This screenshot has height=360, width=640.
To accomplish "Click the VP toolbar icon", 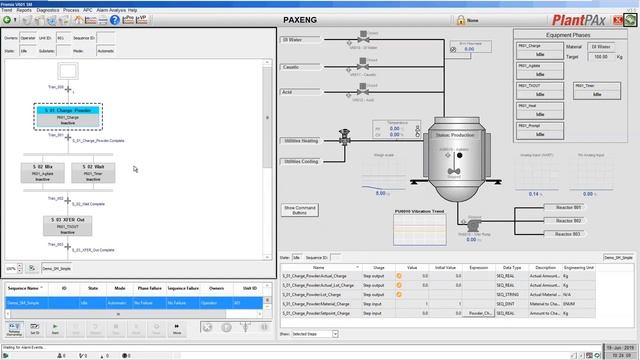I will pos(141,20).
